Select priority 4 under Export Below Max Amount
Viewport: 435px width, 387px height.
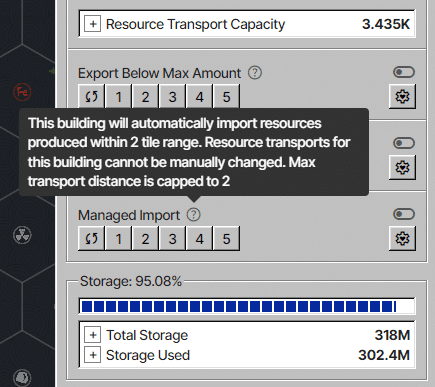199,97
